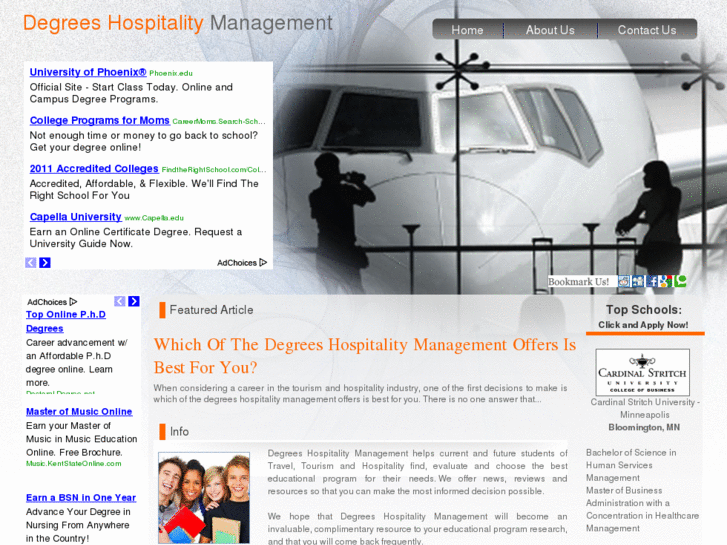Click the students group photo

pos(204,498)
